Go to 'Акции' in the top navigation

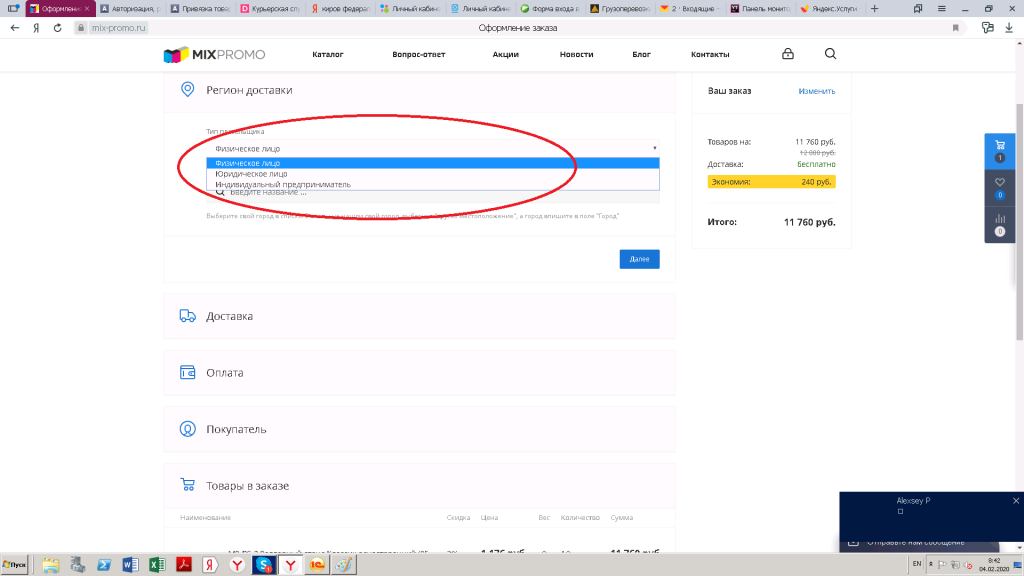[x=505, y=54]
